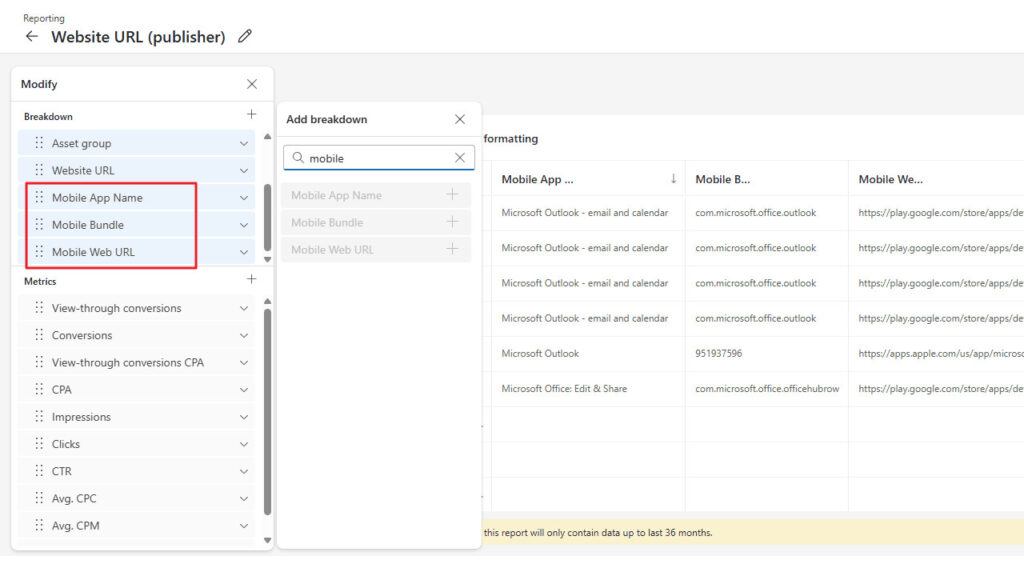This screenshot has height=576, width=1024.
Task: Add Mobile App Name with its plus icon
Action: 452,195
